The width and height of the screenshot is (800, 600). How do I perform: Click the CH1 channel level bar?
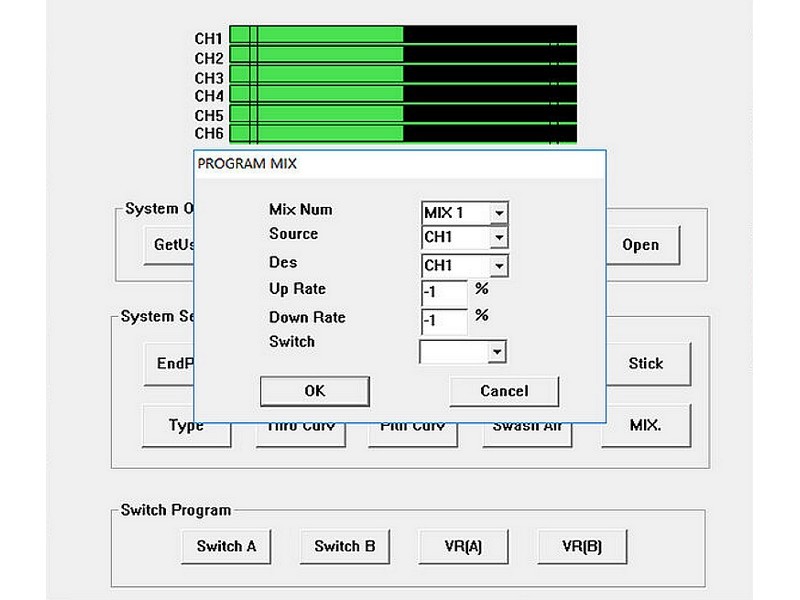tap(403, 35)
